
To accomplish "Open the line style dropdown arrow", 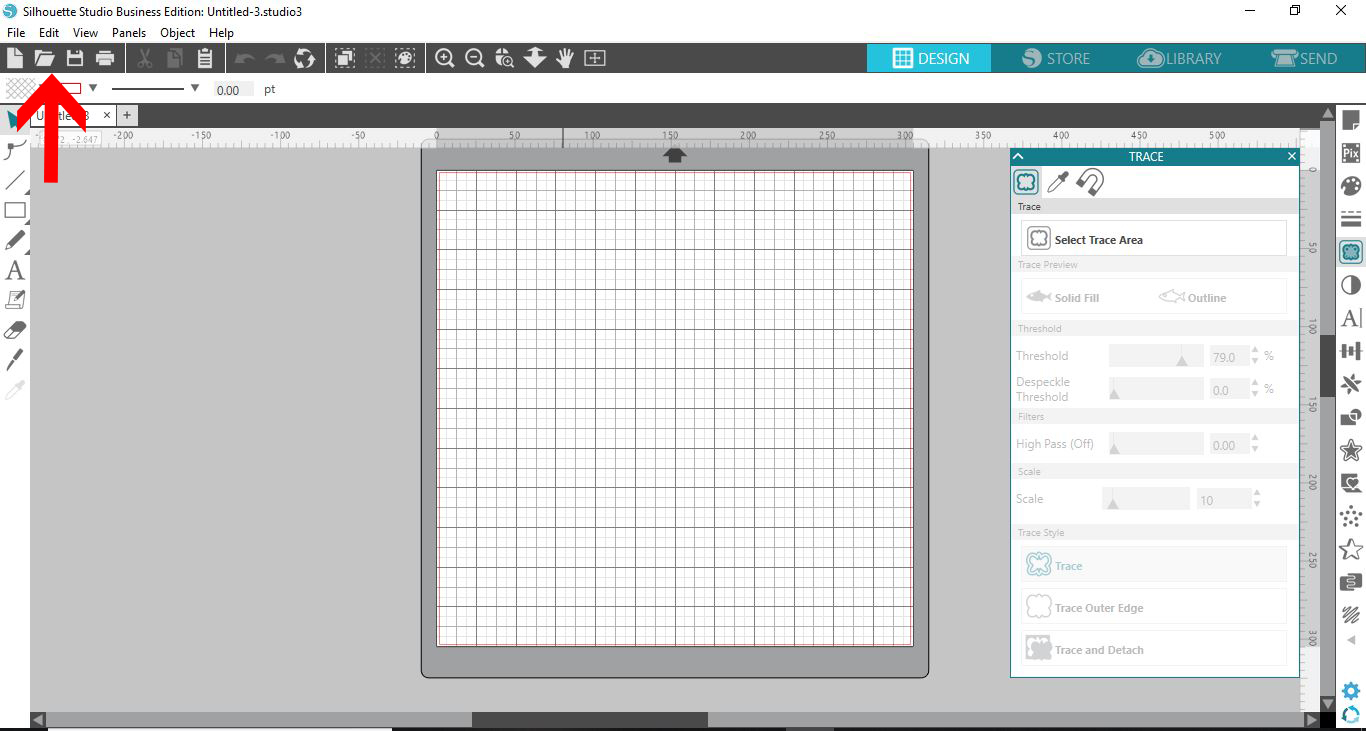I will click(194, 89).
